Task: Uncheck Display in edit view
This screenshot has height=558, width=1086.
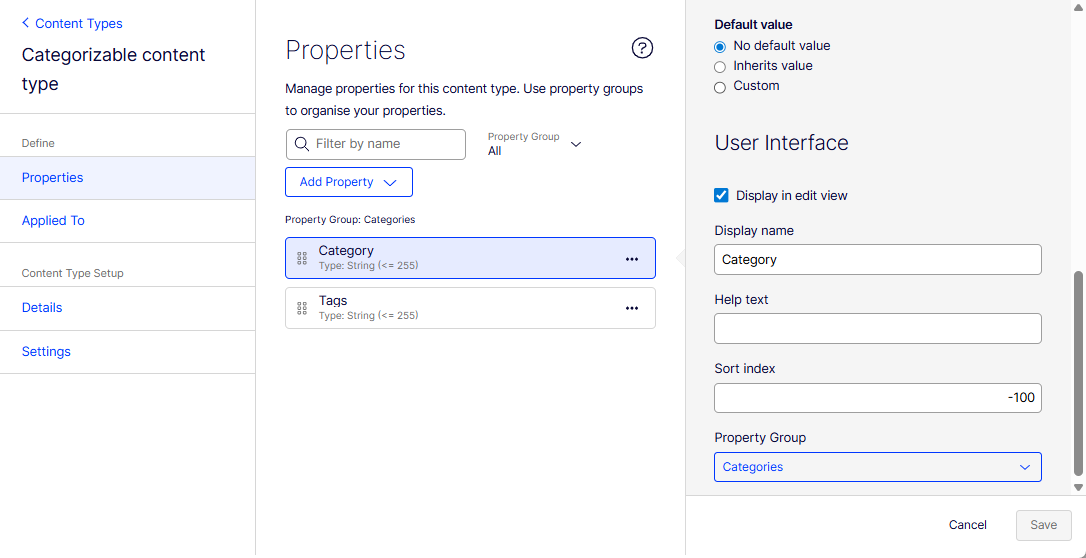Action: pos(721,195)
